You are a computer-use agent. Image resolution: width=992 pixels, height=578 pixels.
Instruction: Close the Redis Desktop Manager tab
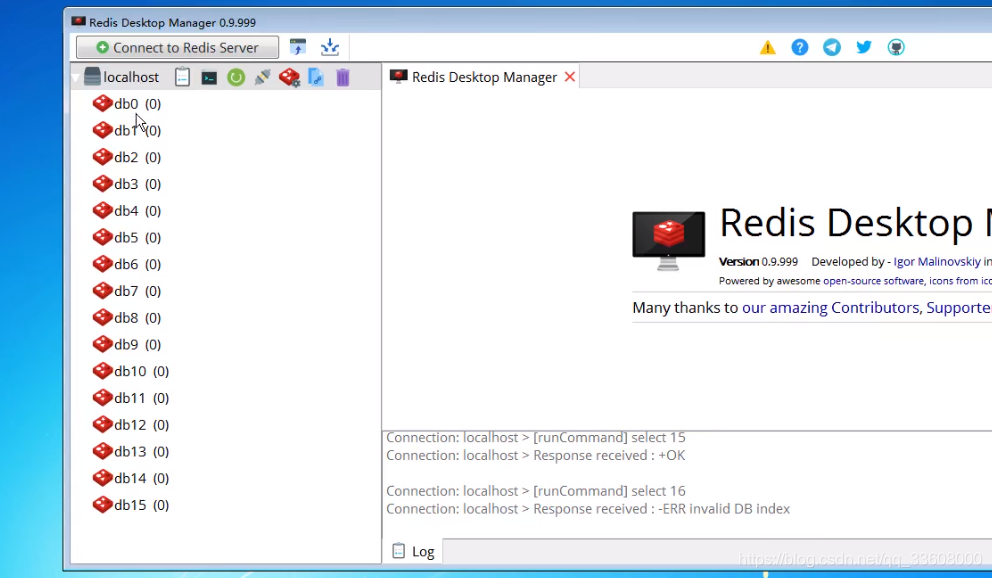570,77
